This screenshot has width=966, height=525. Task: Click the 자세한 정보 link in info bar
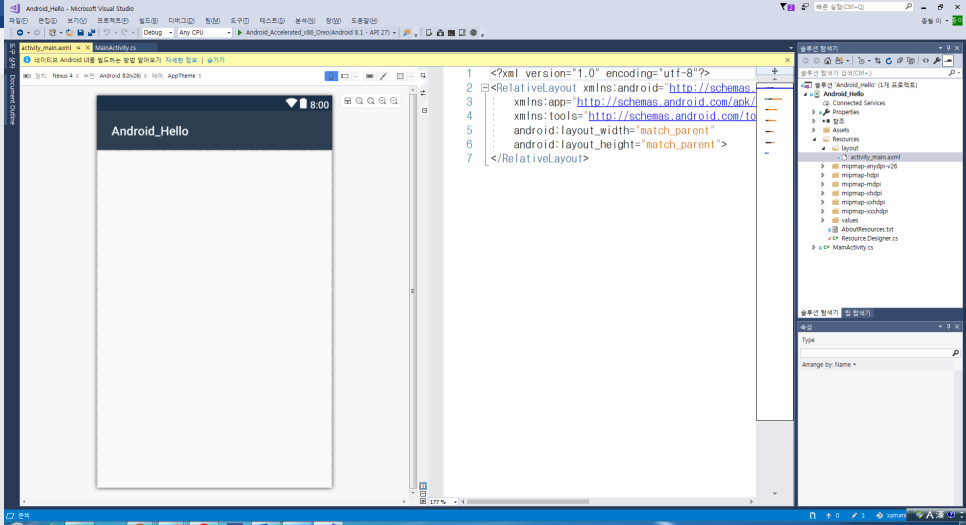[181, 60]
